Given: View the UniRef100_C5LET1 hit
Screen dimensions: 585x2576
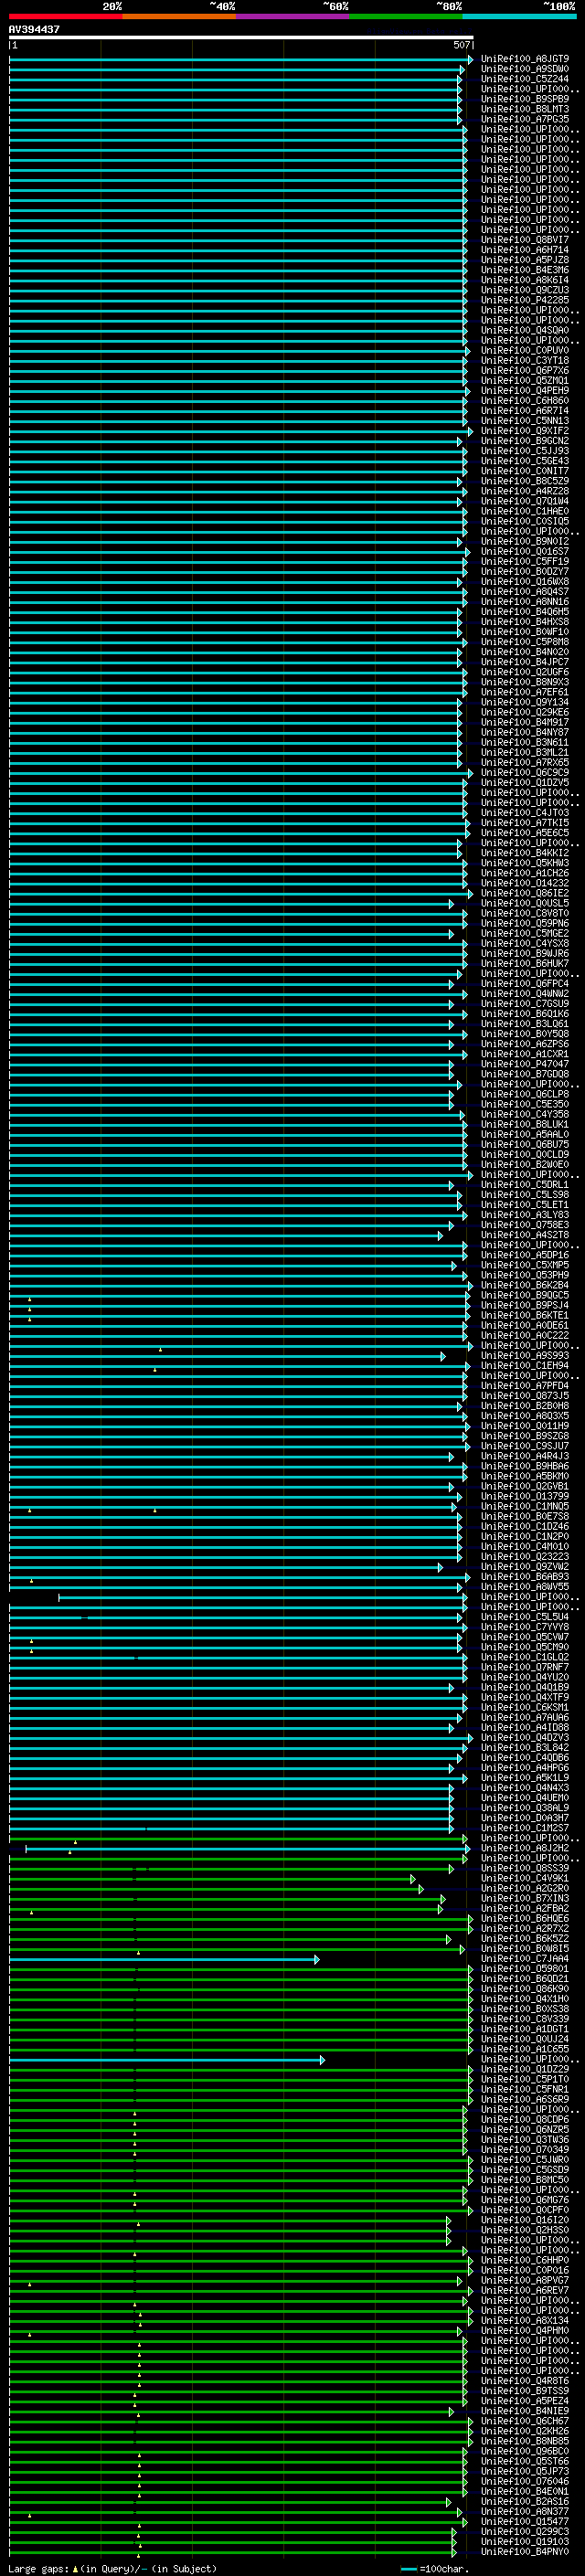Looking at the screenshot, I should pos(525,1205).
